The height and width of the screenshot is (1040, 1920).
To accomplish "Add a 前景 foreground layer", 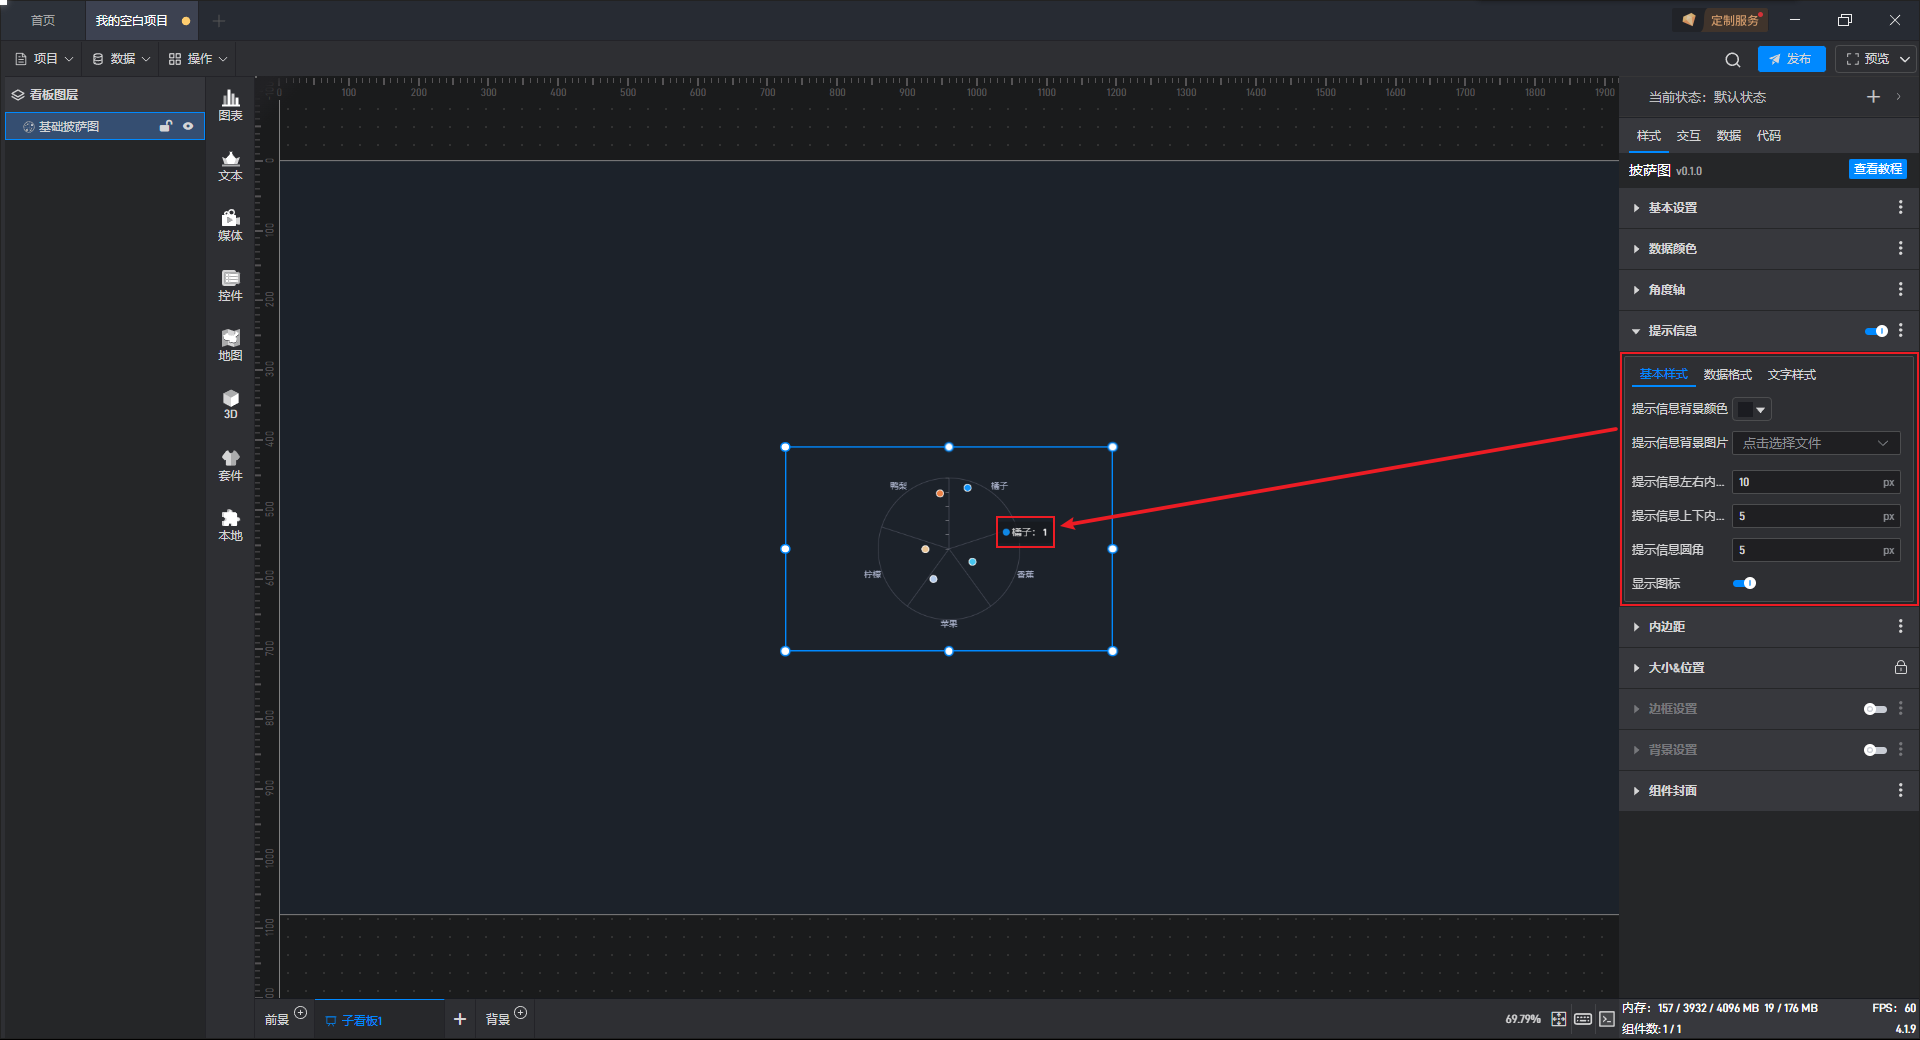I will pos(300,1013).
